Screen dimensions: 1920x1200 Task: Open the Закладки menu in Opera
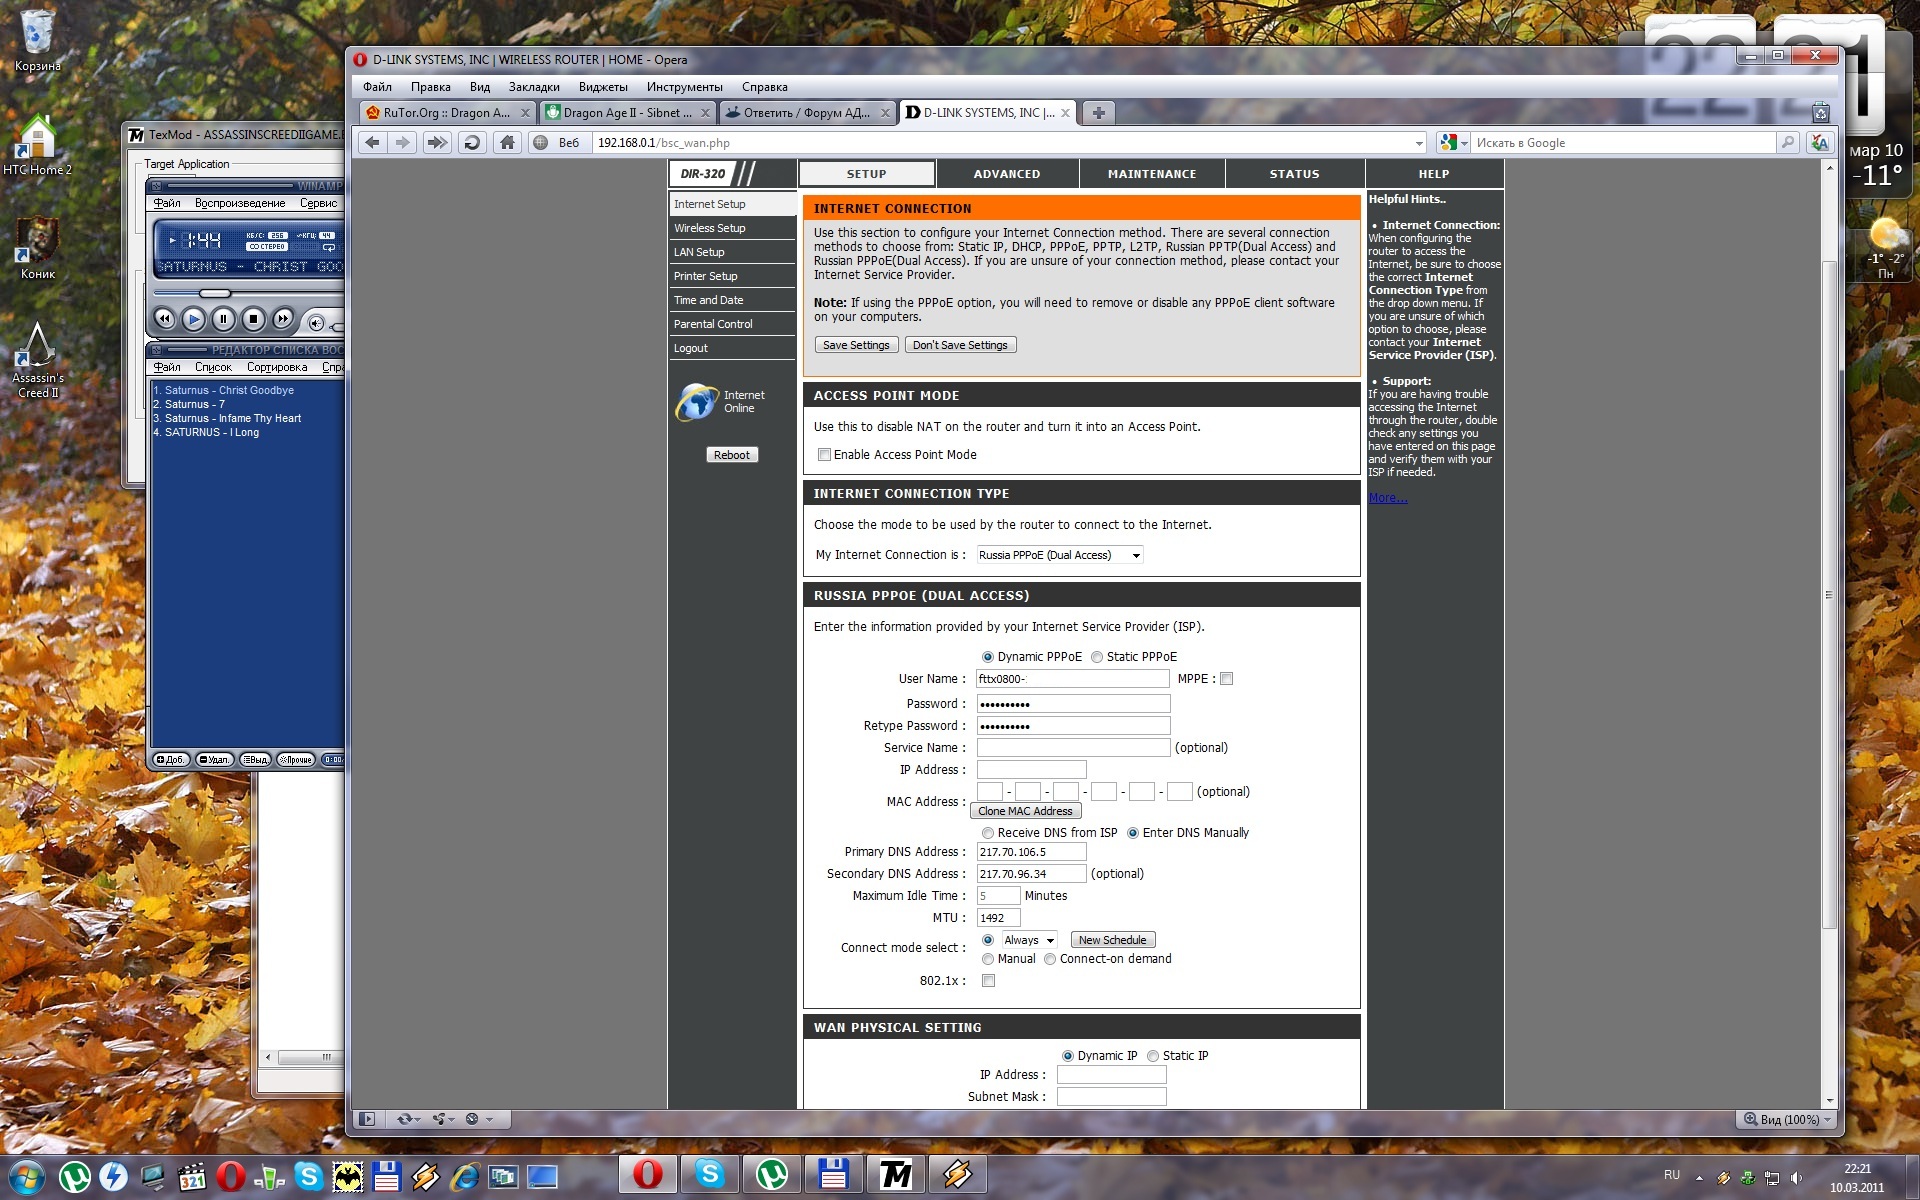click(x=533, y=87)
